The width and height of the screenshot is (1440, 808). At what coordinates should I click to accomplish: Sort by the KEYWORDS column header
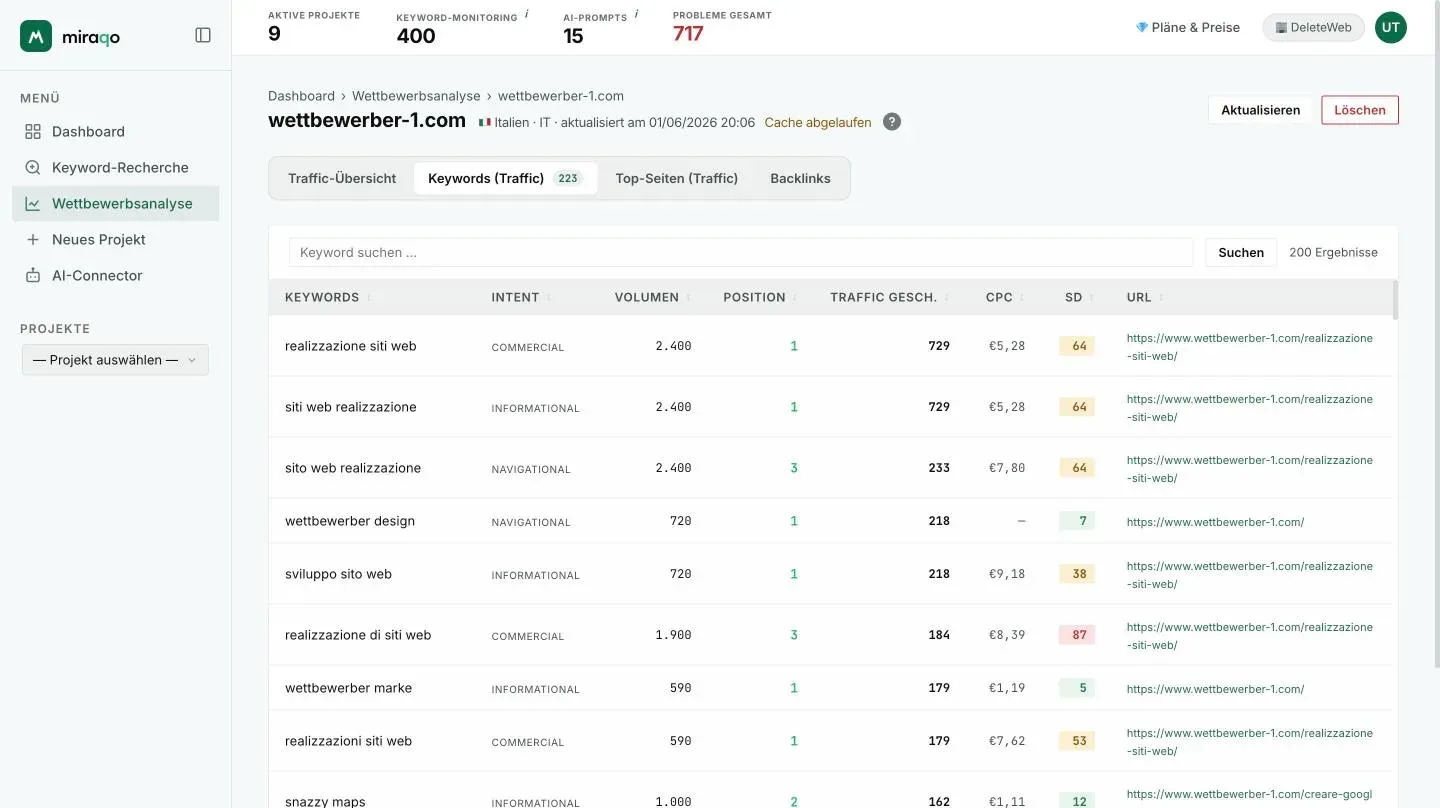click(322, 297)
